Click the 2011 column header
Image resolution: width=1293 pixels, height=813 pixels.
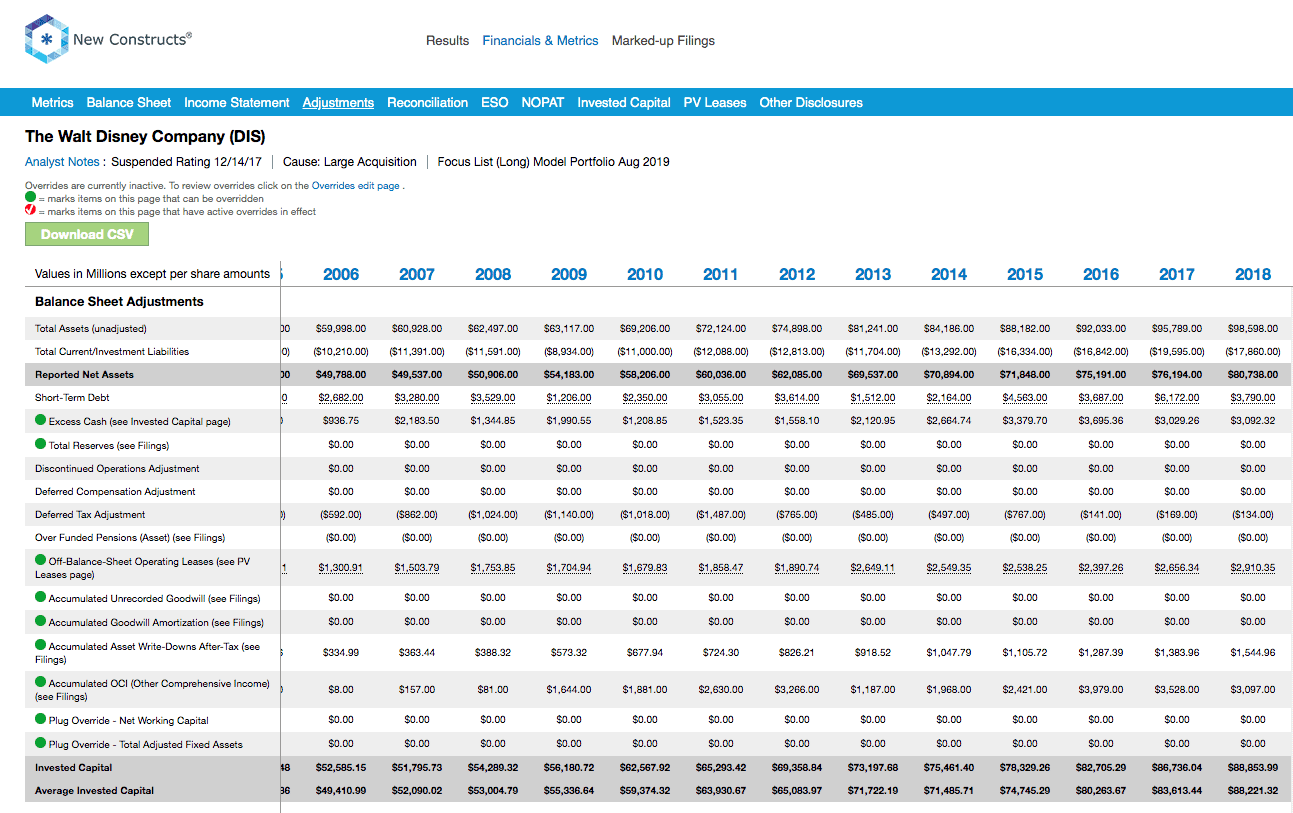721,274
